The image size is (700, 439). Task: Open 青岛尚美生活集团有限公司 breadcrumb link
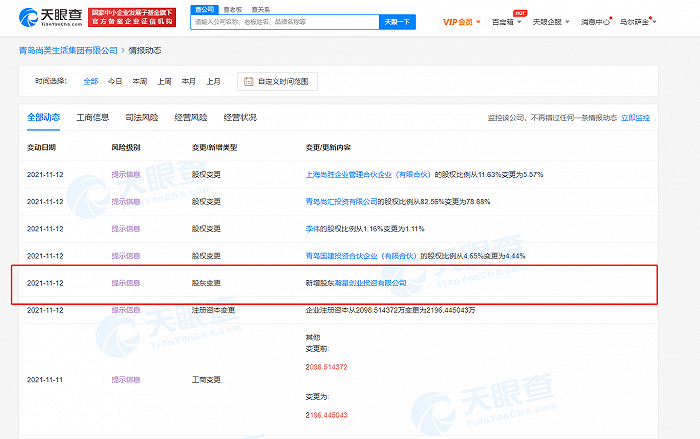point(65,50)
